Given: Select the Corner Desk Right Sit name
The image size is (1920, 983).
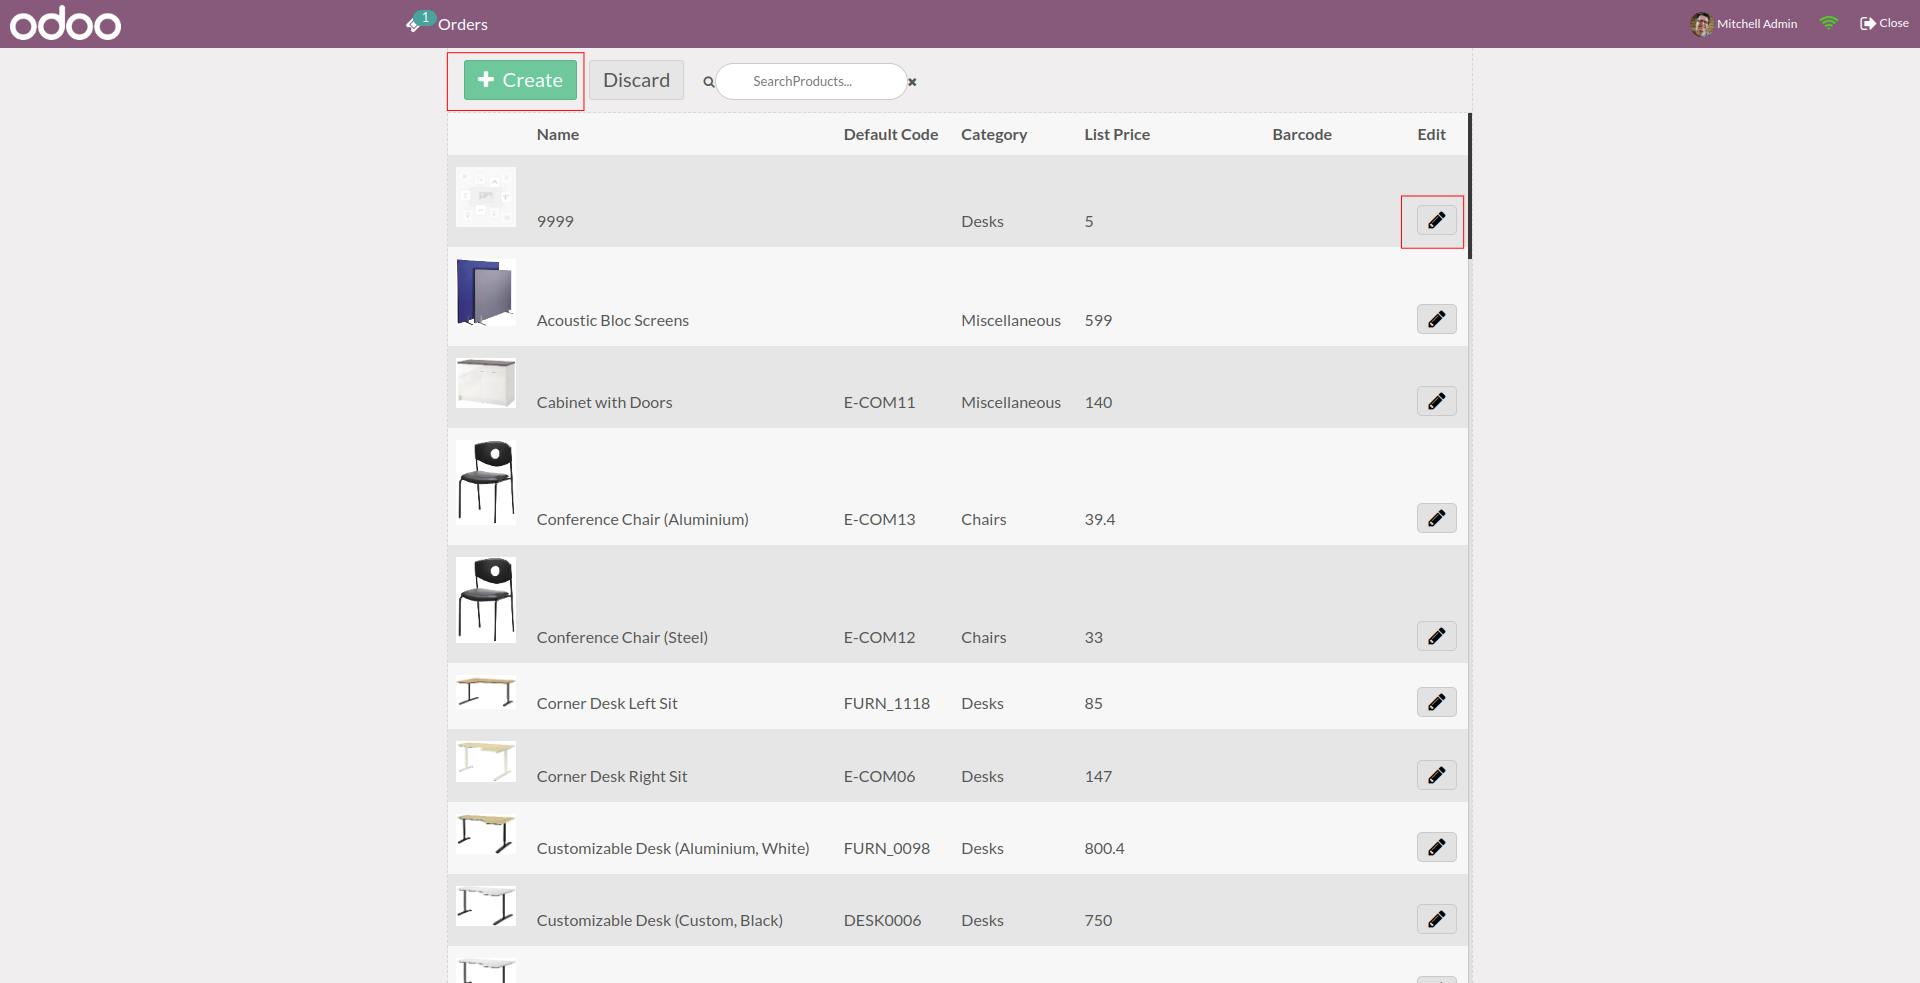Looking at the screenshot, I should (x=612, y=777).
